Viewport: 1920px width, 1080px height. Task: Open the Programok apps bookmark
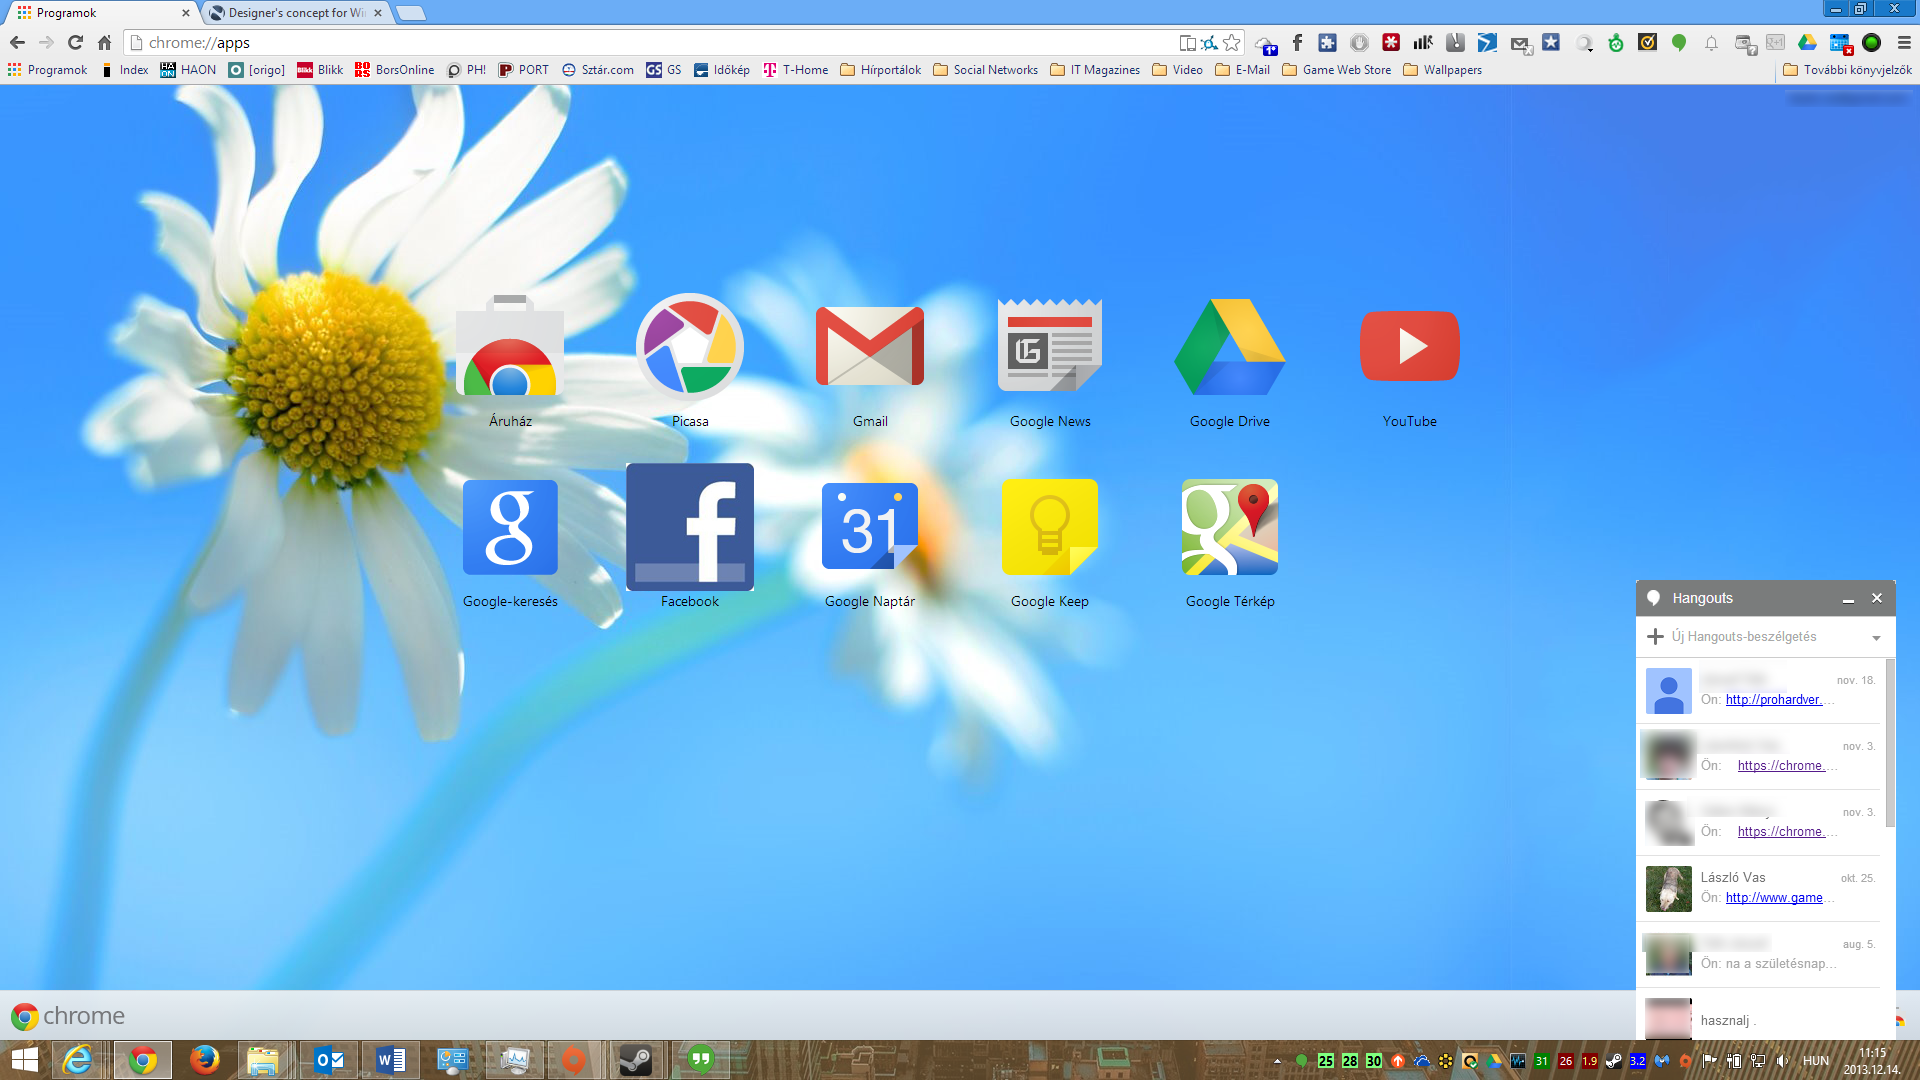47,70
